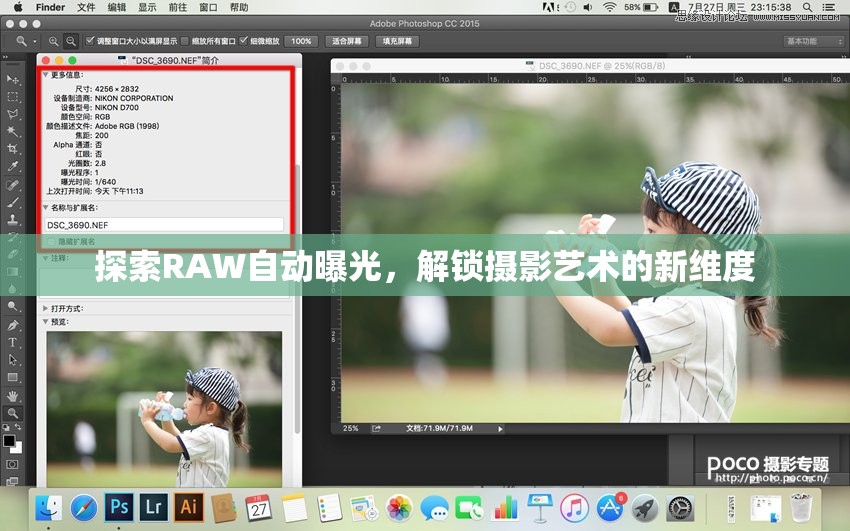Viewport: 850px width, 531px height.
Task: Select the Magic Wand tool
Action: (12, 131)
